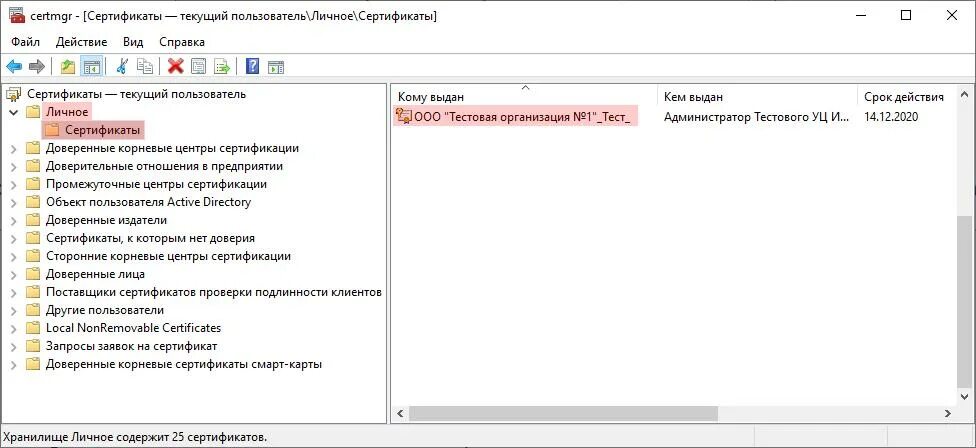Expand Другие пользователи node
The height and width of the screenshot is (448, 976).
click(x=13, y=311)
